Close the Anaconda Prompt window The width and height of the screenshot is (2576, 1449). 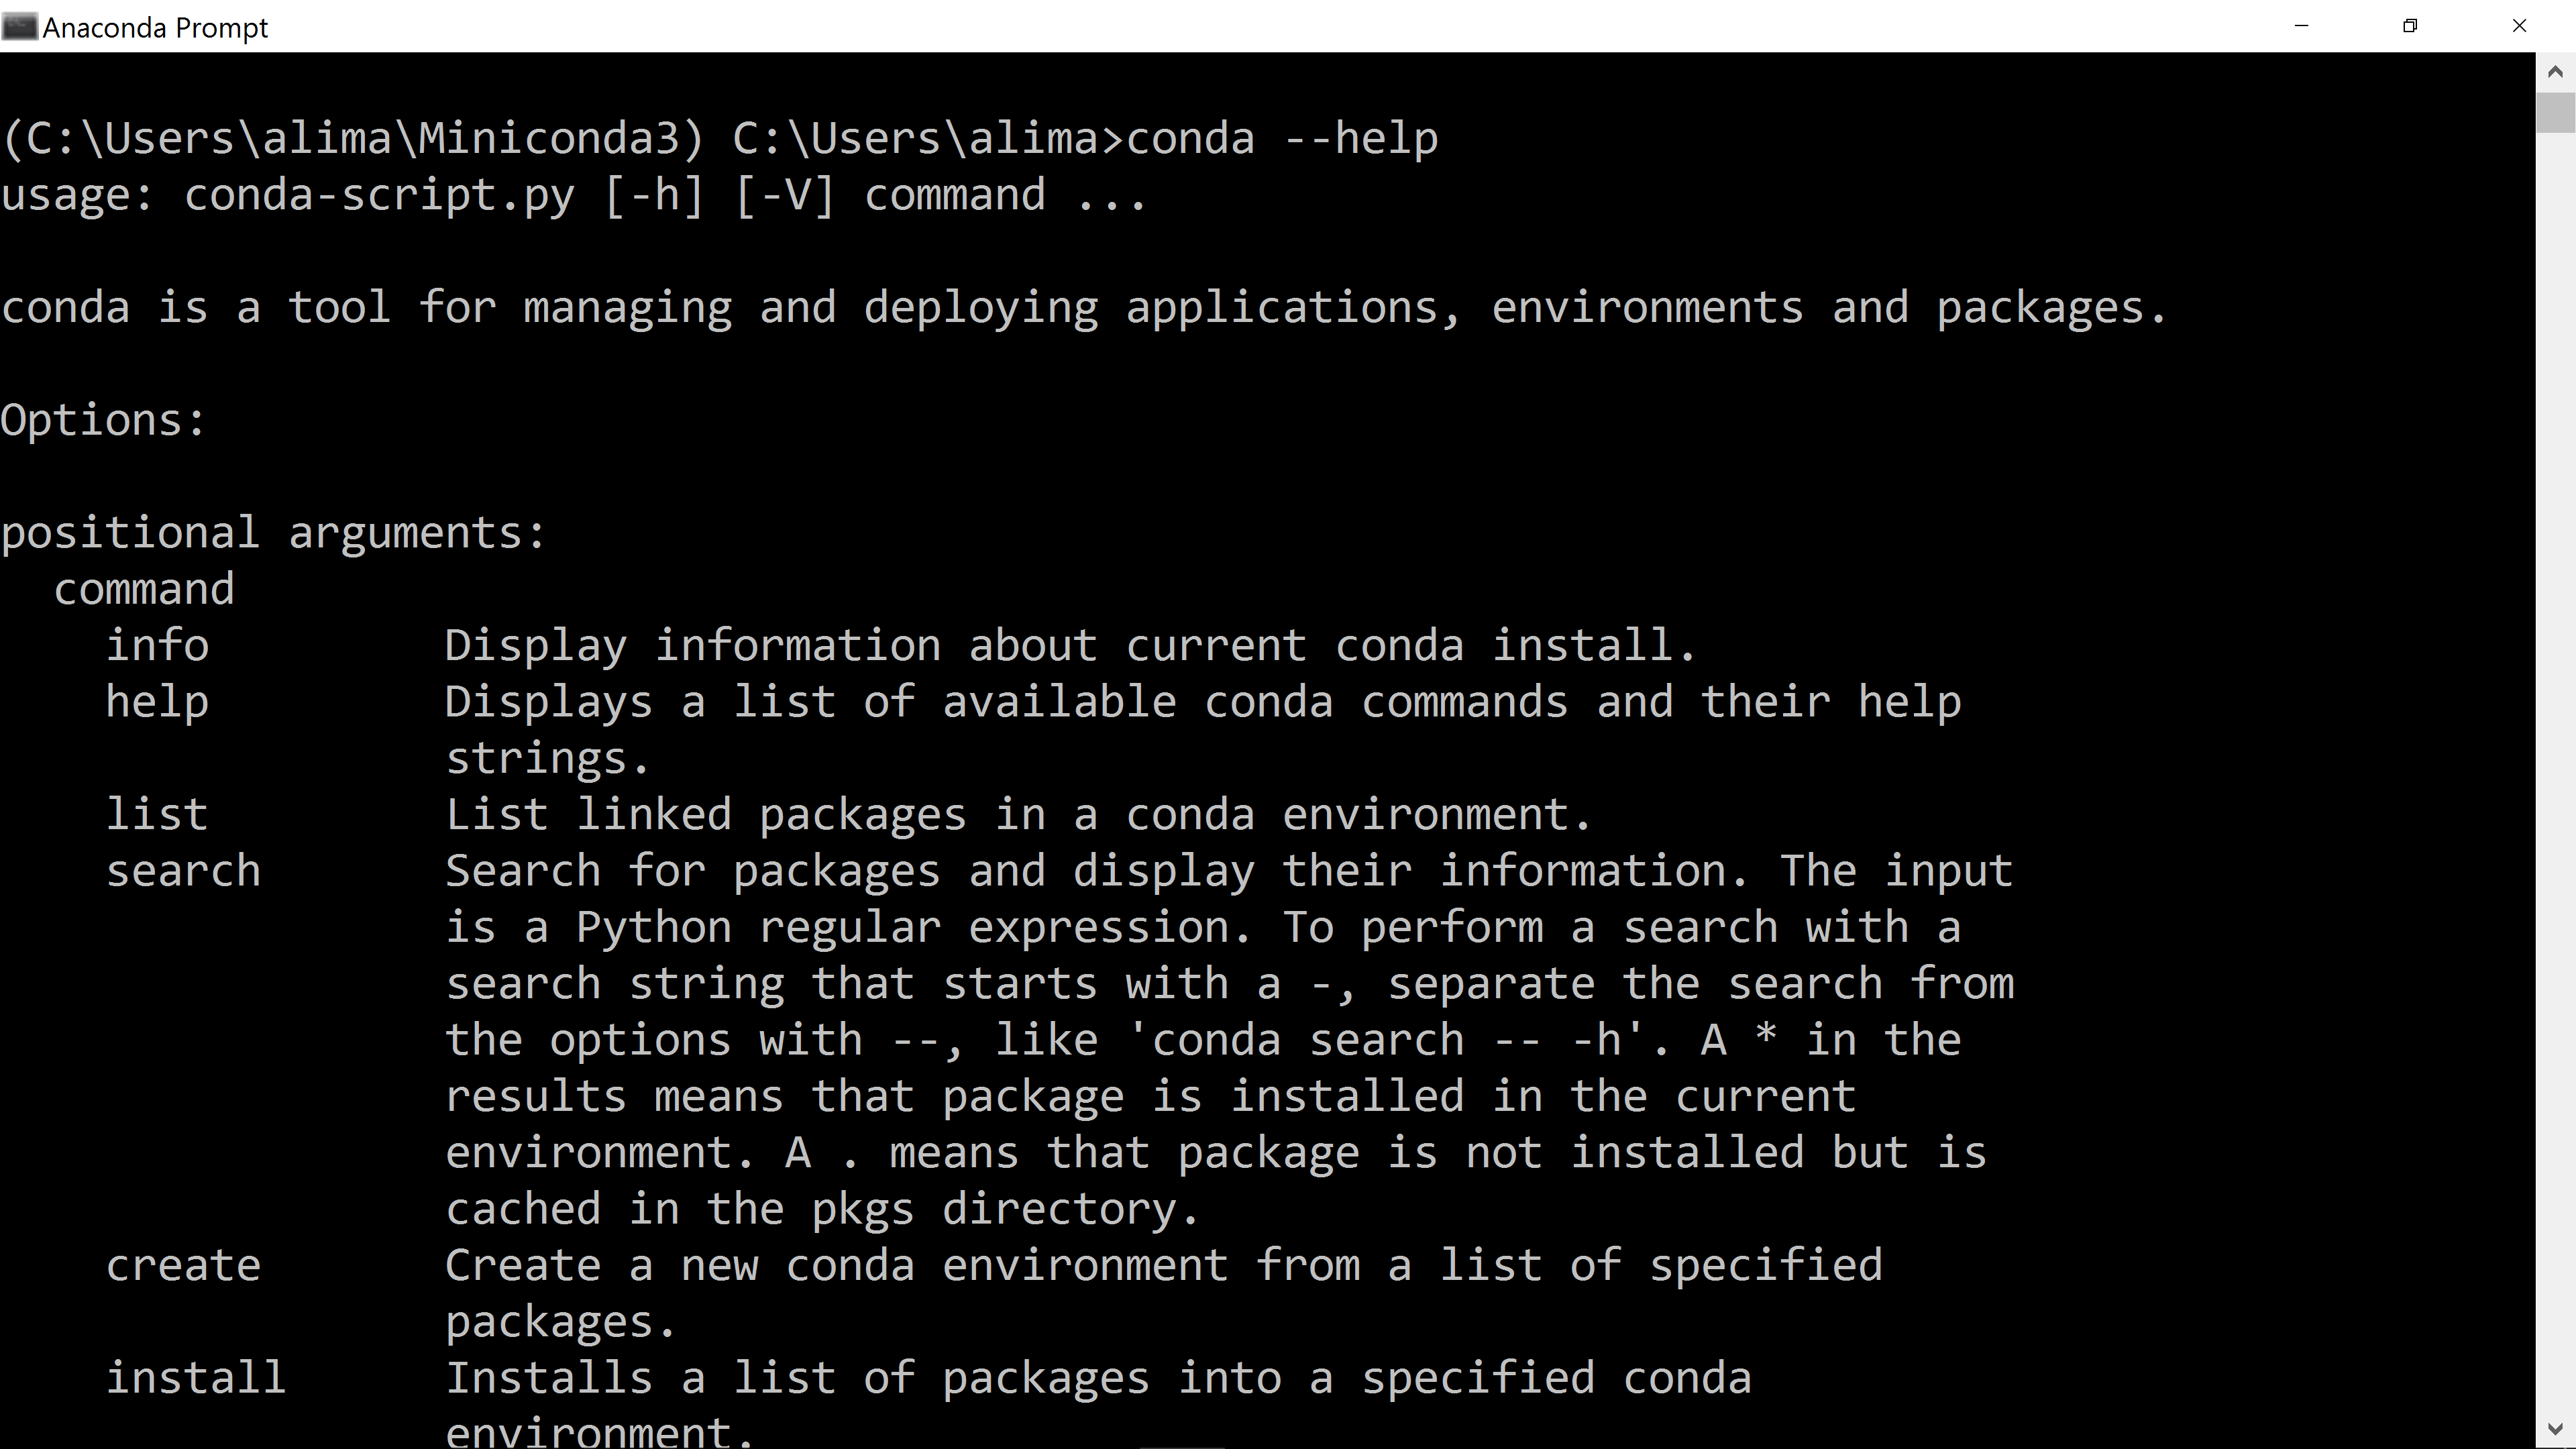coord(2520,26)
